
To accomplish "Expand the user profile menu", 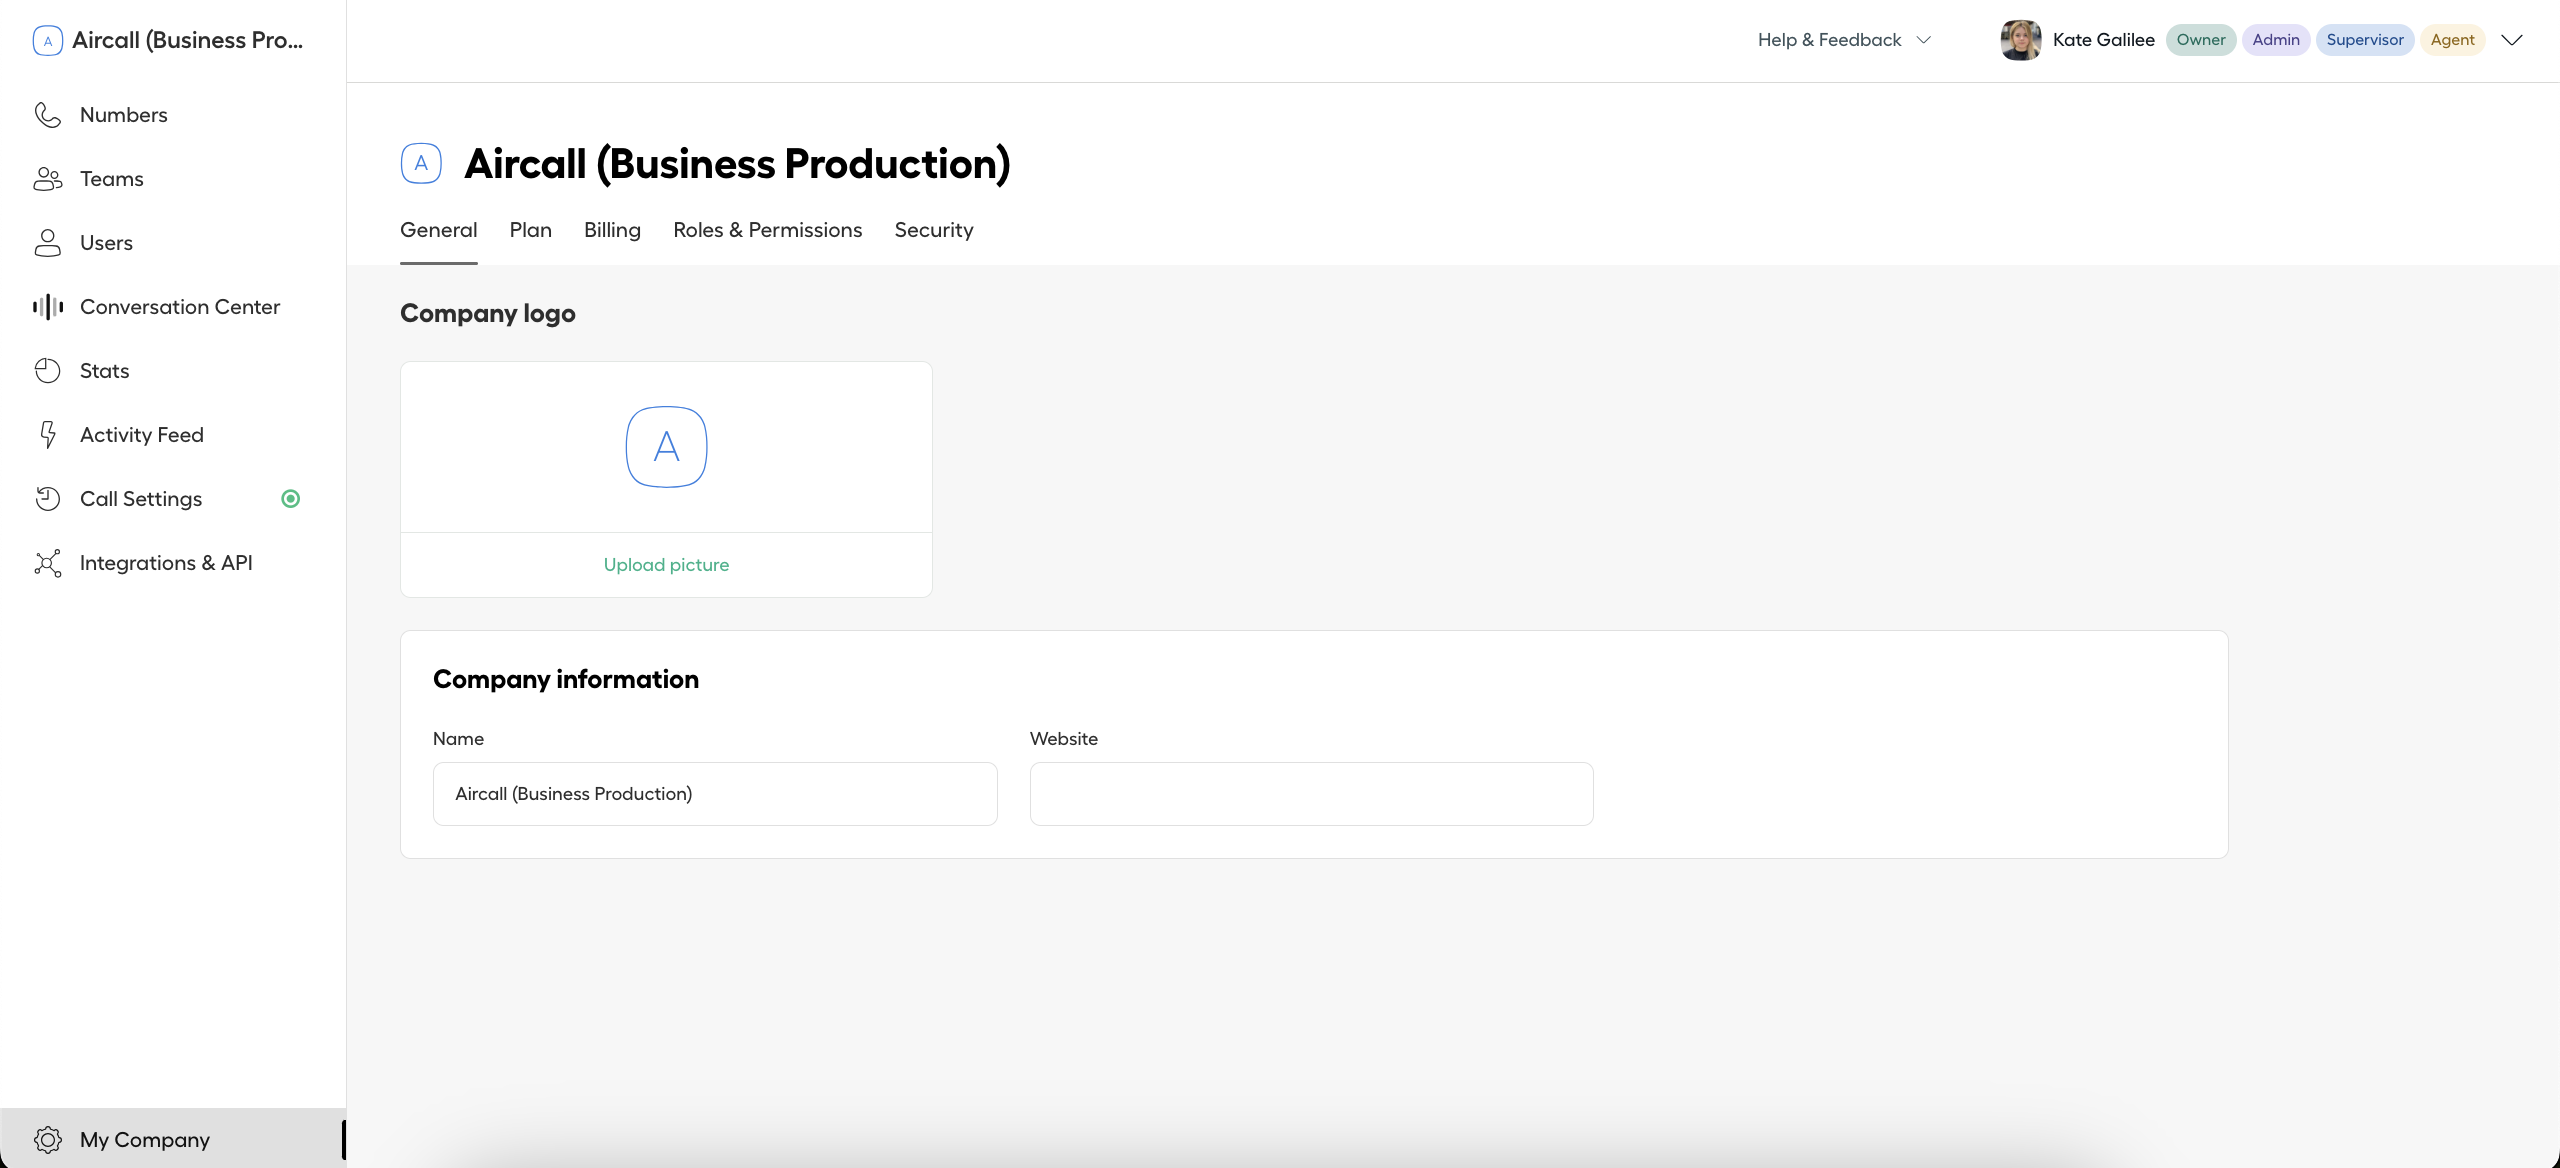I will [2513, 39].
